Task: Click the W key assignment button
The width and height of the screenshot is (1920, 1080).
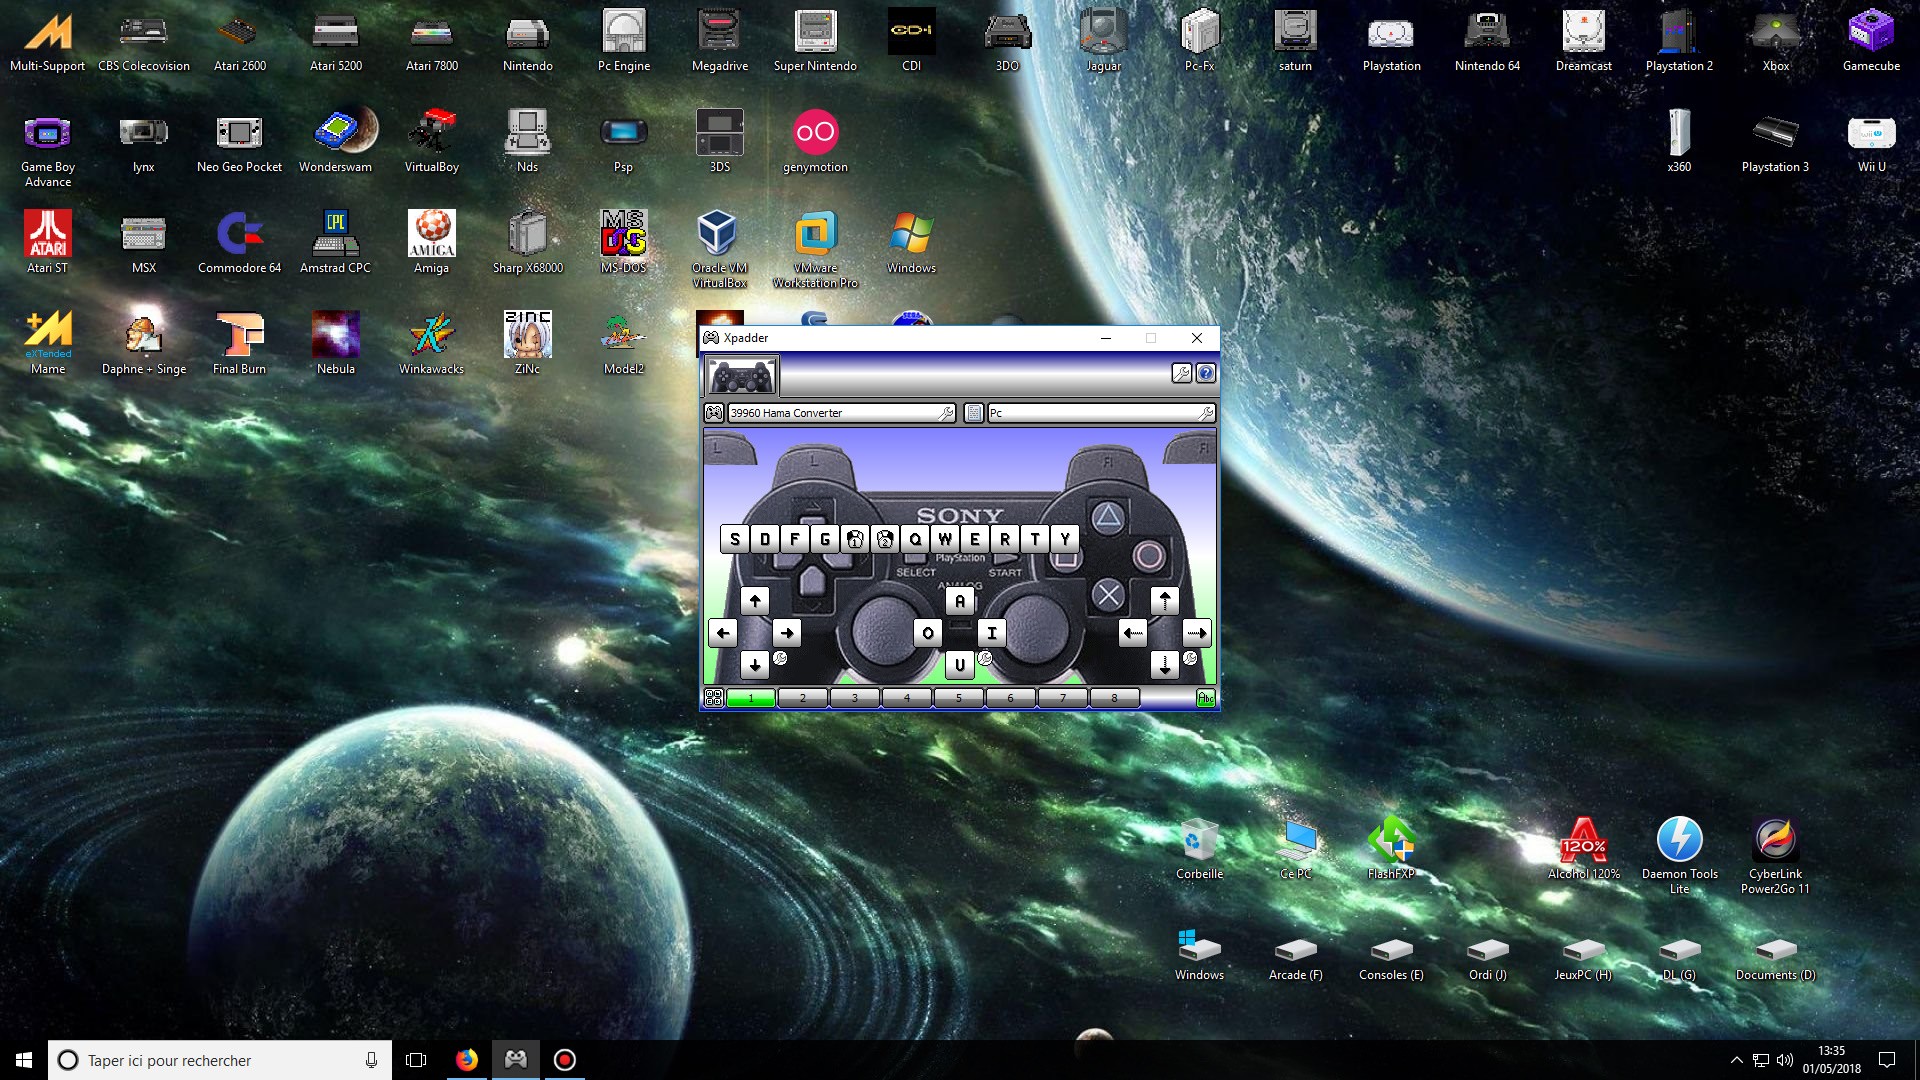Action: coord(945,539)
